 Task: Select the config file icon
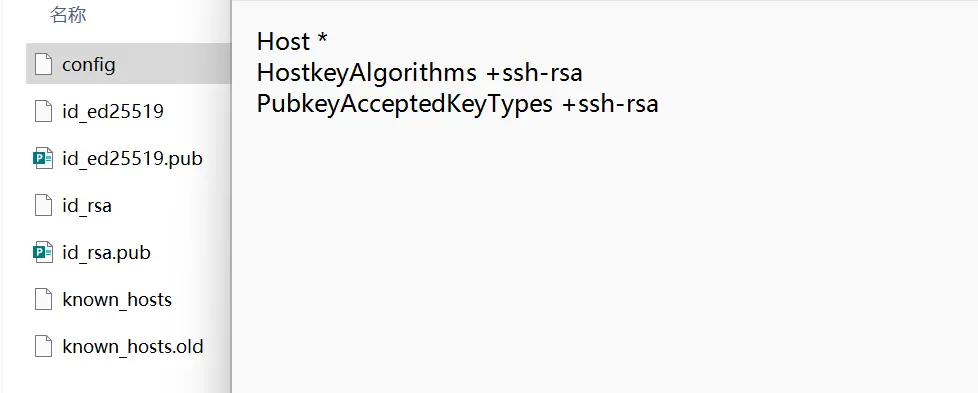[x=43, y=64]
